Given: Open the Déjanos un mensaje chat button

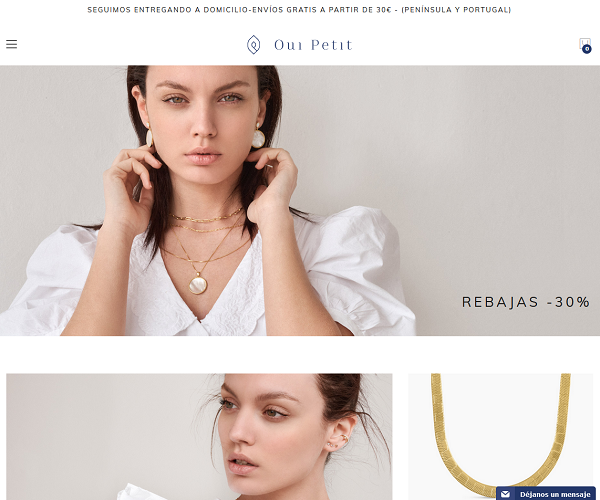Looking at the screenshot, I should [546, 493].
